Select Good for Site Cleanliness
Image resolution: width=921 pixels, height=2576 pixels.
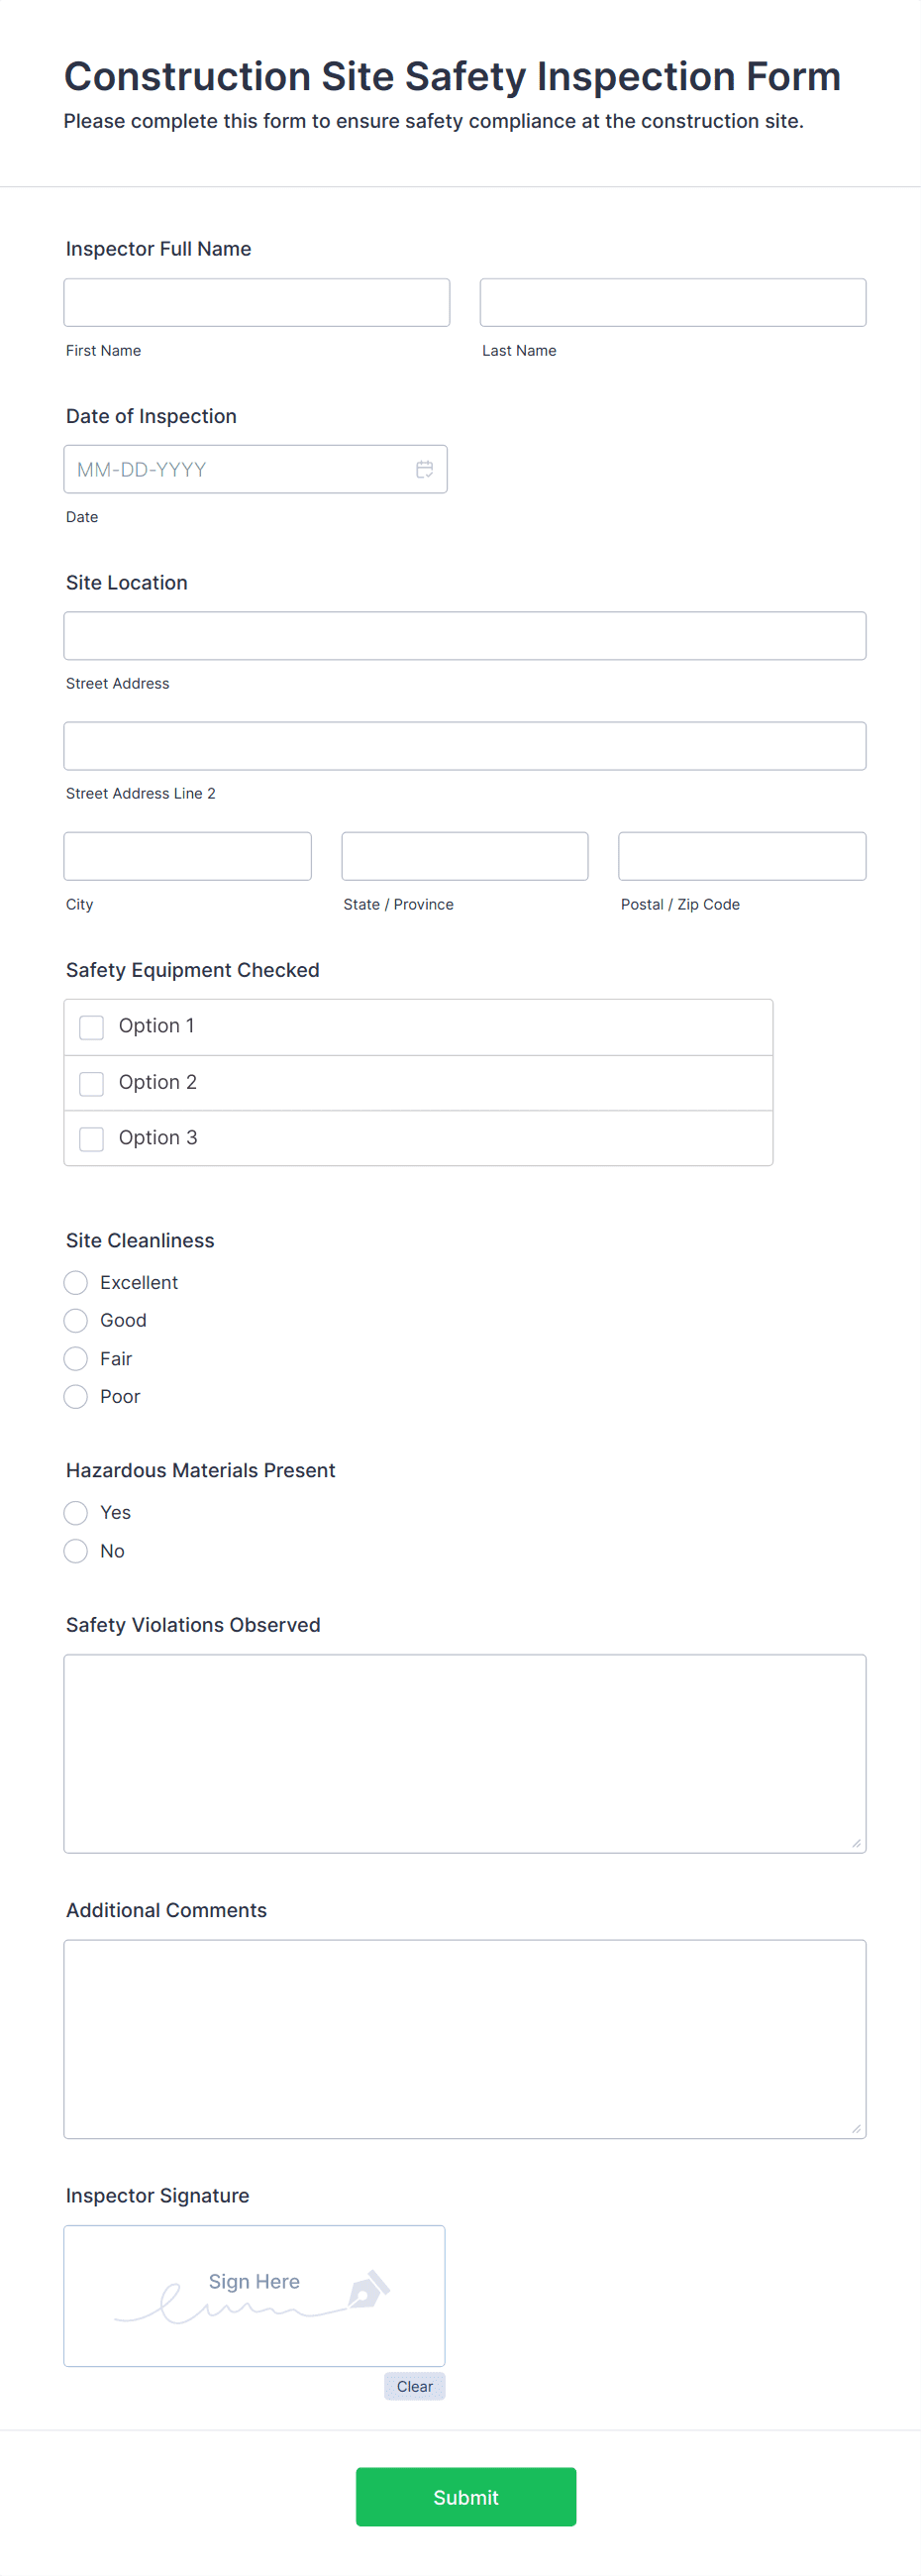tap(75, 1320)
